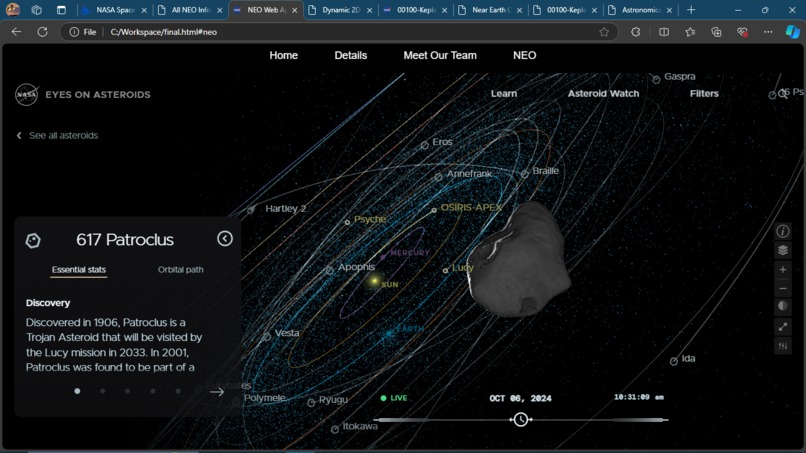806x453 pixels.
Task: Click the asteroid icon beside 617 Patroclus
Action: (33, 240)
